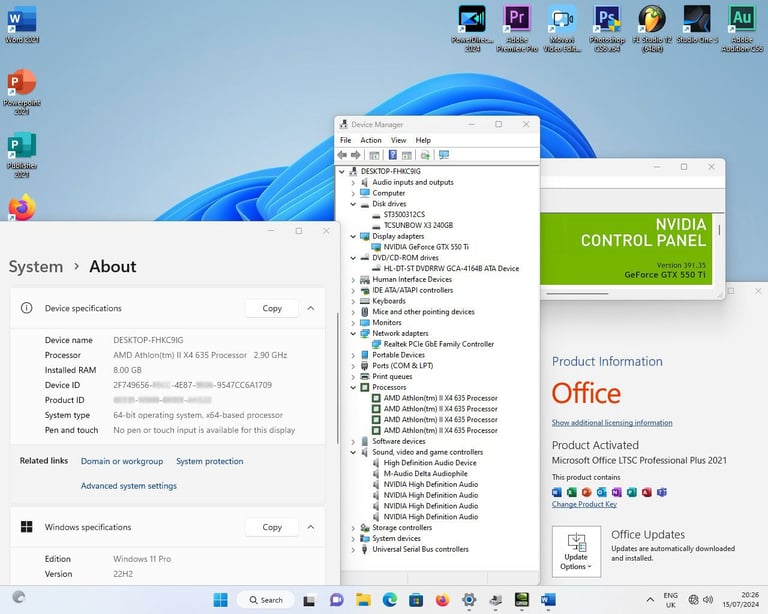This screenshot has width=768, height=614.
Task: Open the Chat icon on the taskbar
Action: [x=336, y=600]
